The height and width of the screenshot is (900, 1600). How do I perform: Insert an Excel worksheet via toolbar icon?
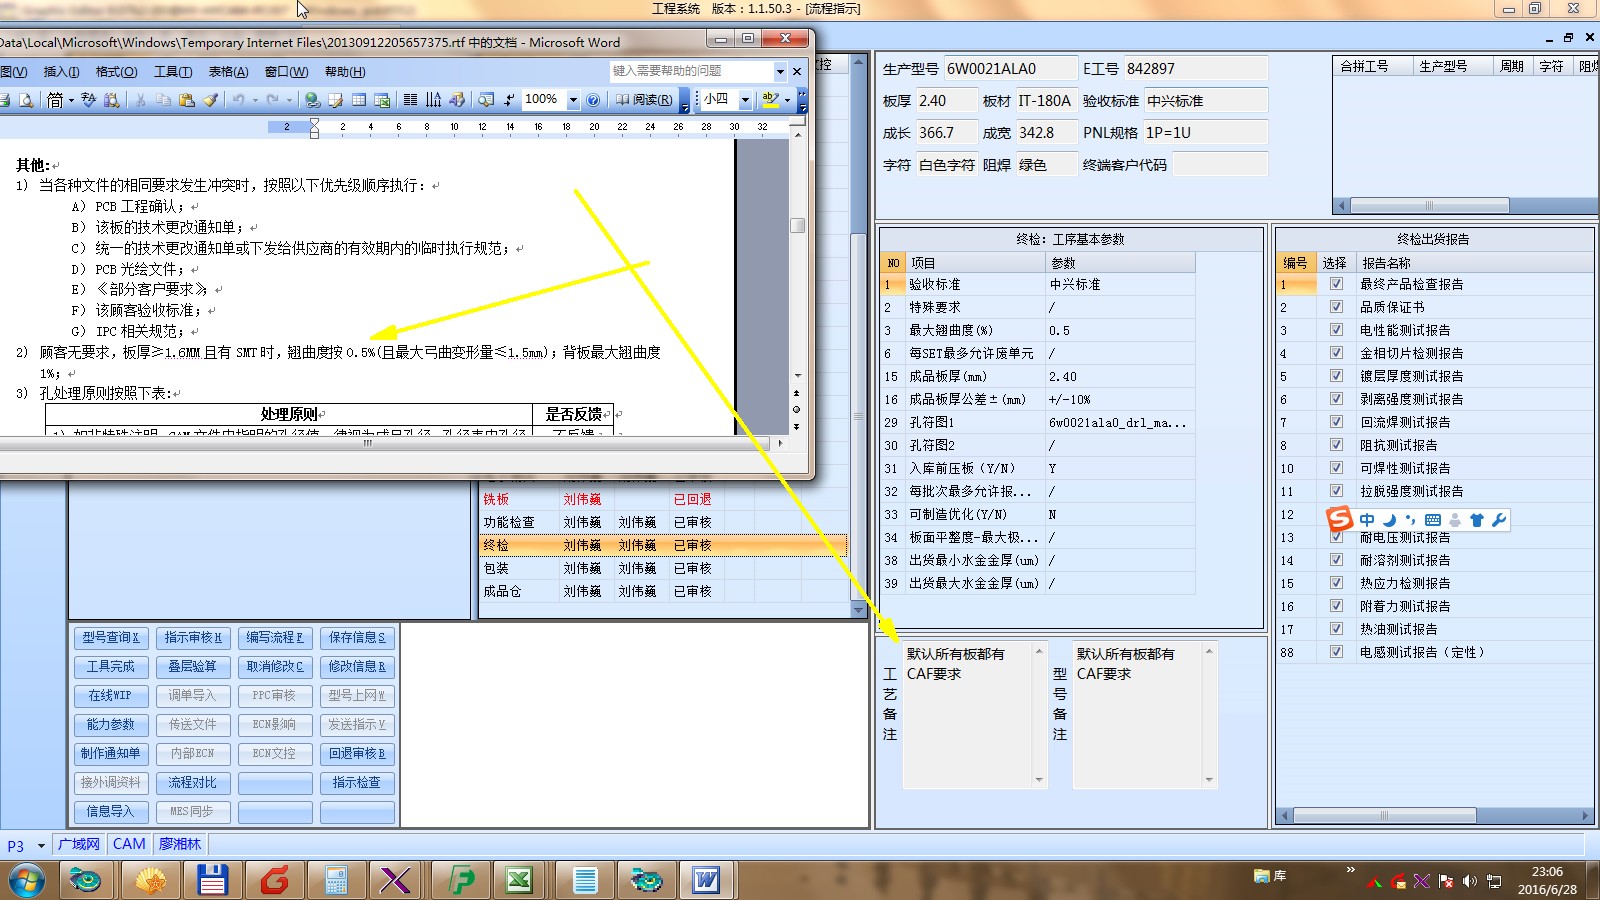coord(382,100)
